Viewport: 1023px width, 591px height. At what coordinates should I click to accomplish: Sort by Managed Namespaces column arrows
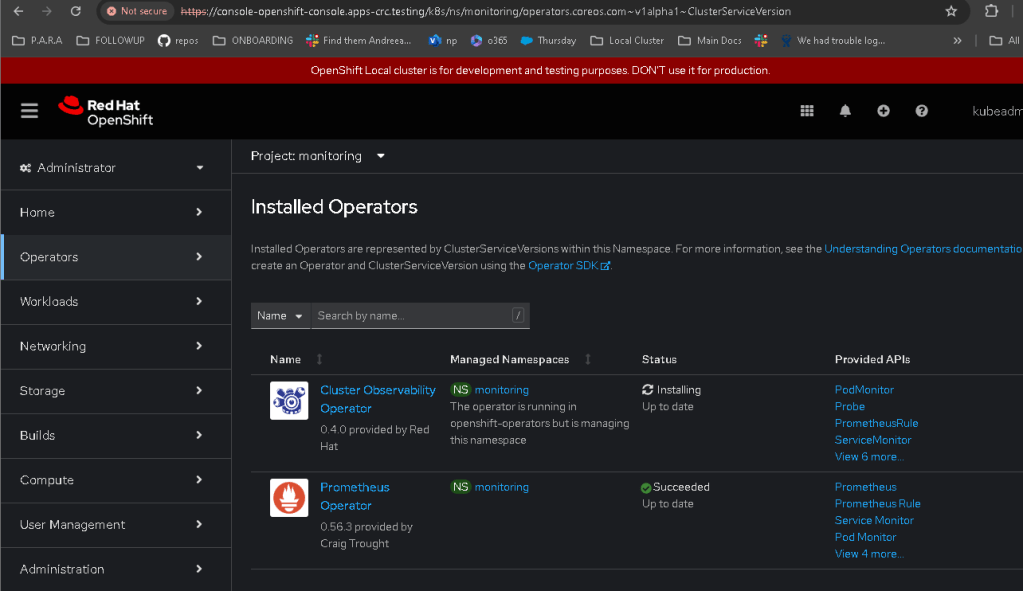click(x=588, y=359)
